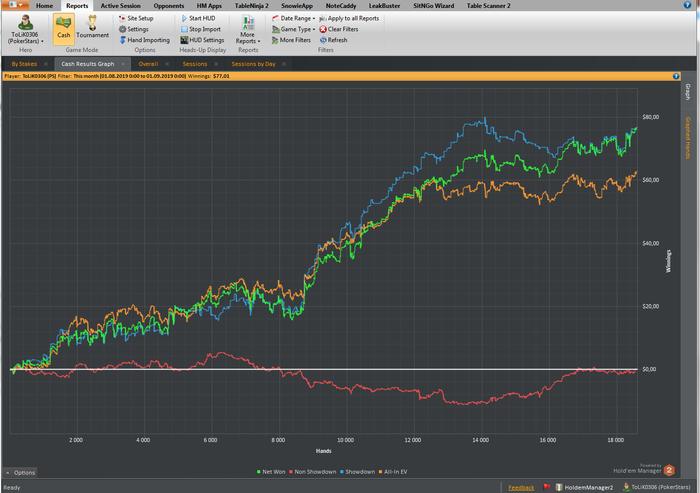Open the Reports ribbon tab

pos(77,6)
